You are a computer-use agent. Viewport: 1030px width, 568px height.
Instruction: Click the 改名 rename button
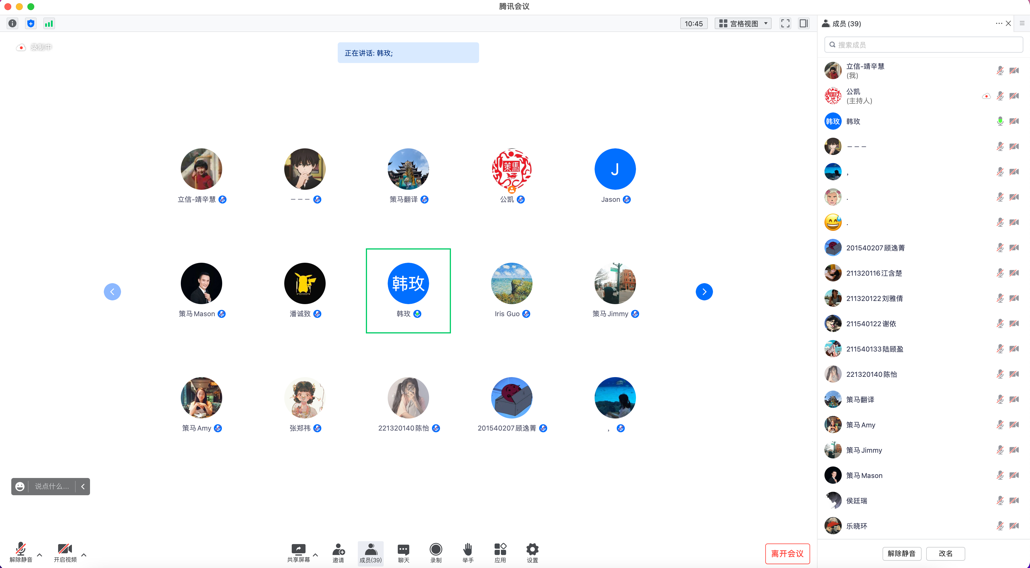(x=945, y=553)
